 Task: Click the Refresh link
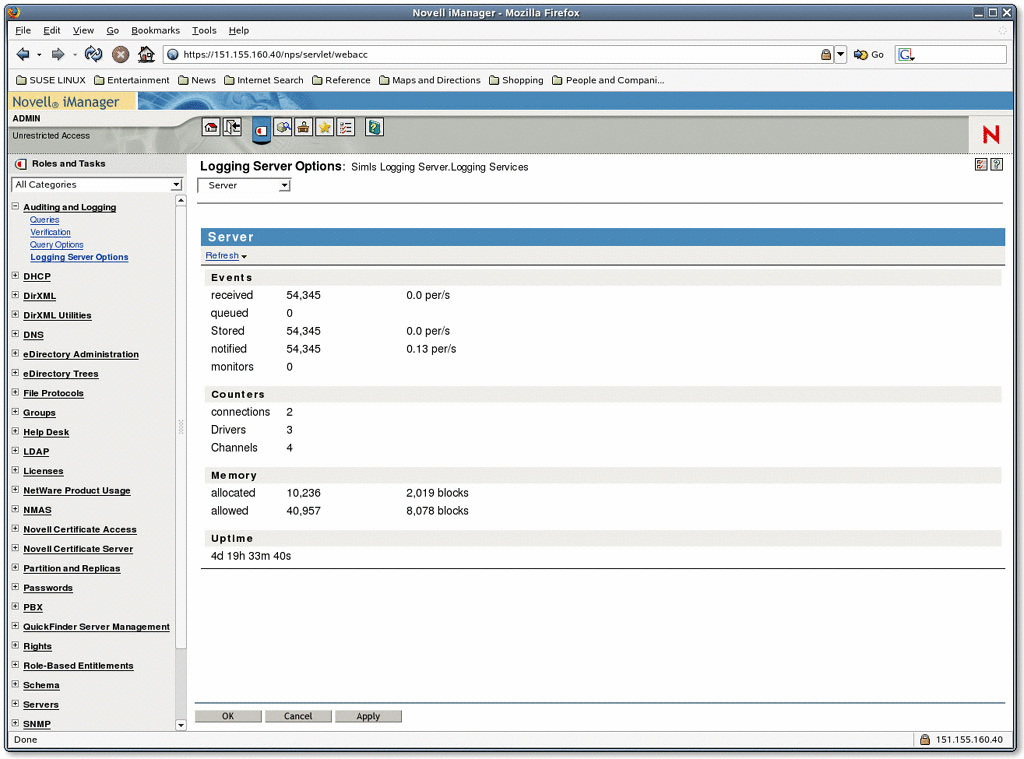tap(222, 255)
